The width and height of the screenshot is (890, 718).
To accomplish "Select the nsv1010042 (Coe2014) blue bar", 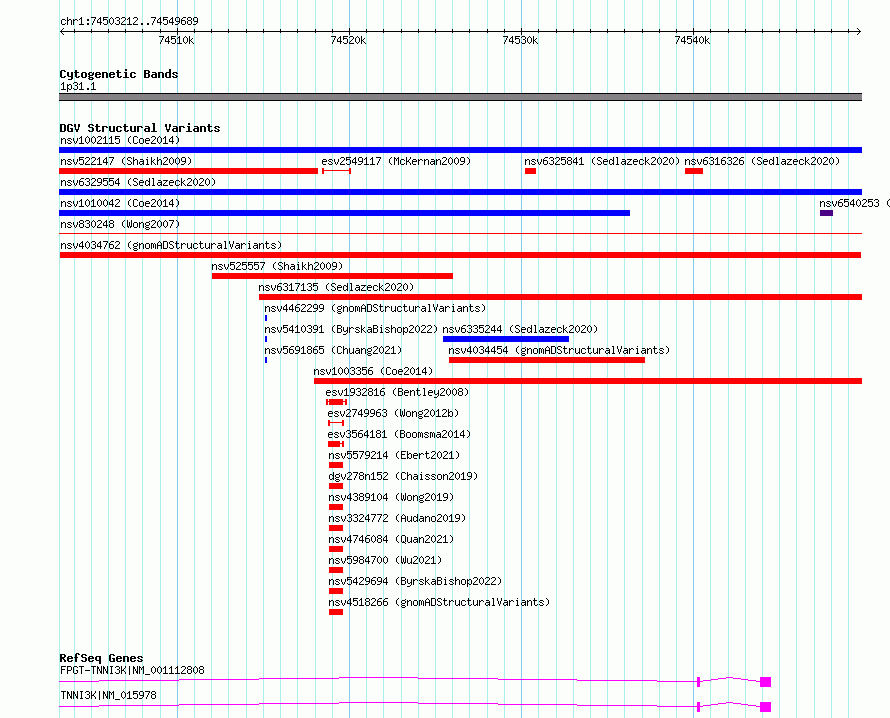I will coord(345,213).
